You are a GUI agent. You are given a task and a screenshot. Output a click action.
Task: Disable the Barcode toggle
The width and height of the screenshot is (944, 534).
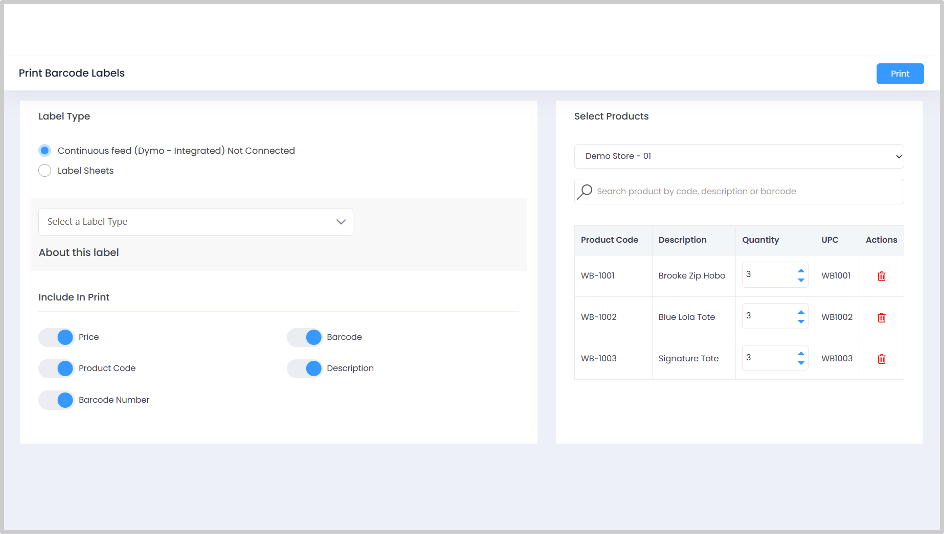pyautogui.click(x=305, y=337)
